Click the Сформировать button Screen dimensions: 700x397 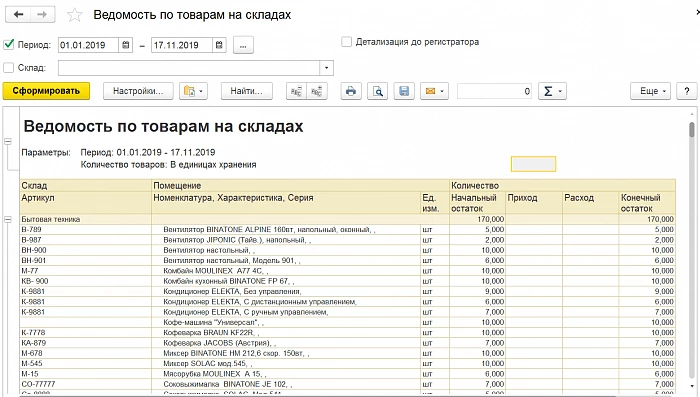(46, 91)
